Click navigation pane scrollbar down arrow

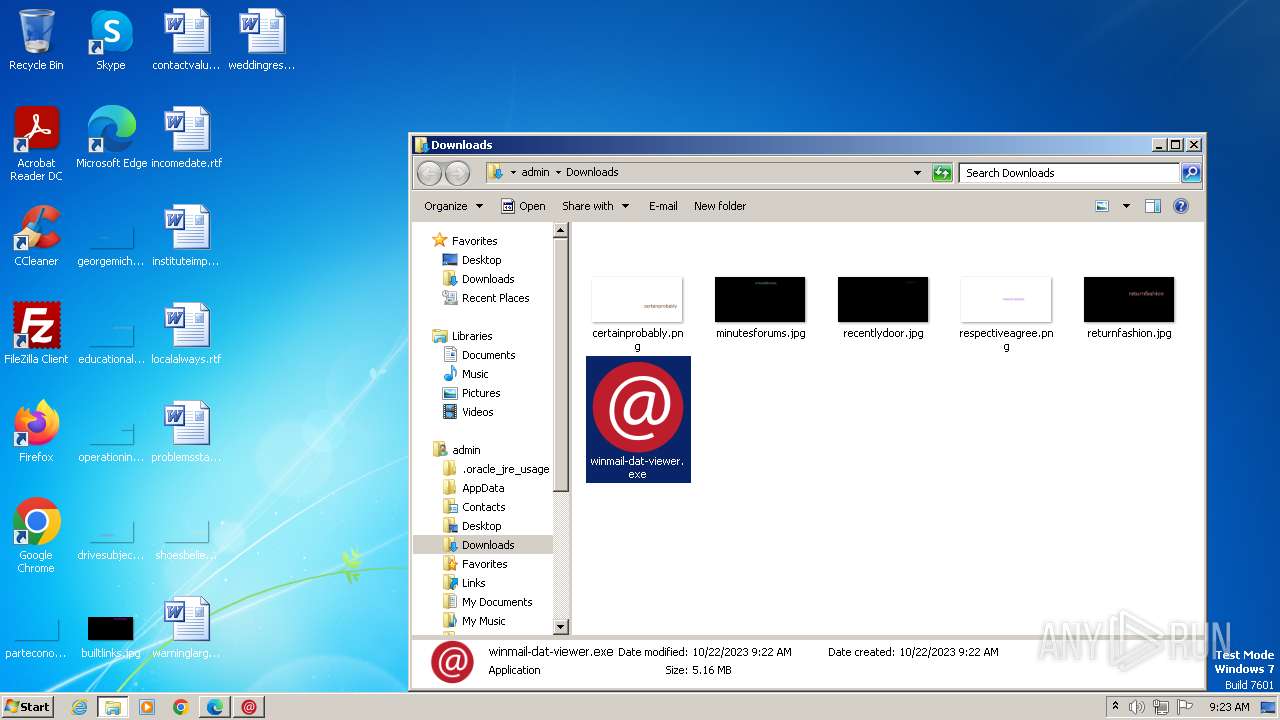[561, 626]
